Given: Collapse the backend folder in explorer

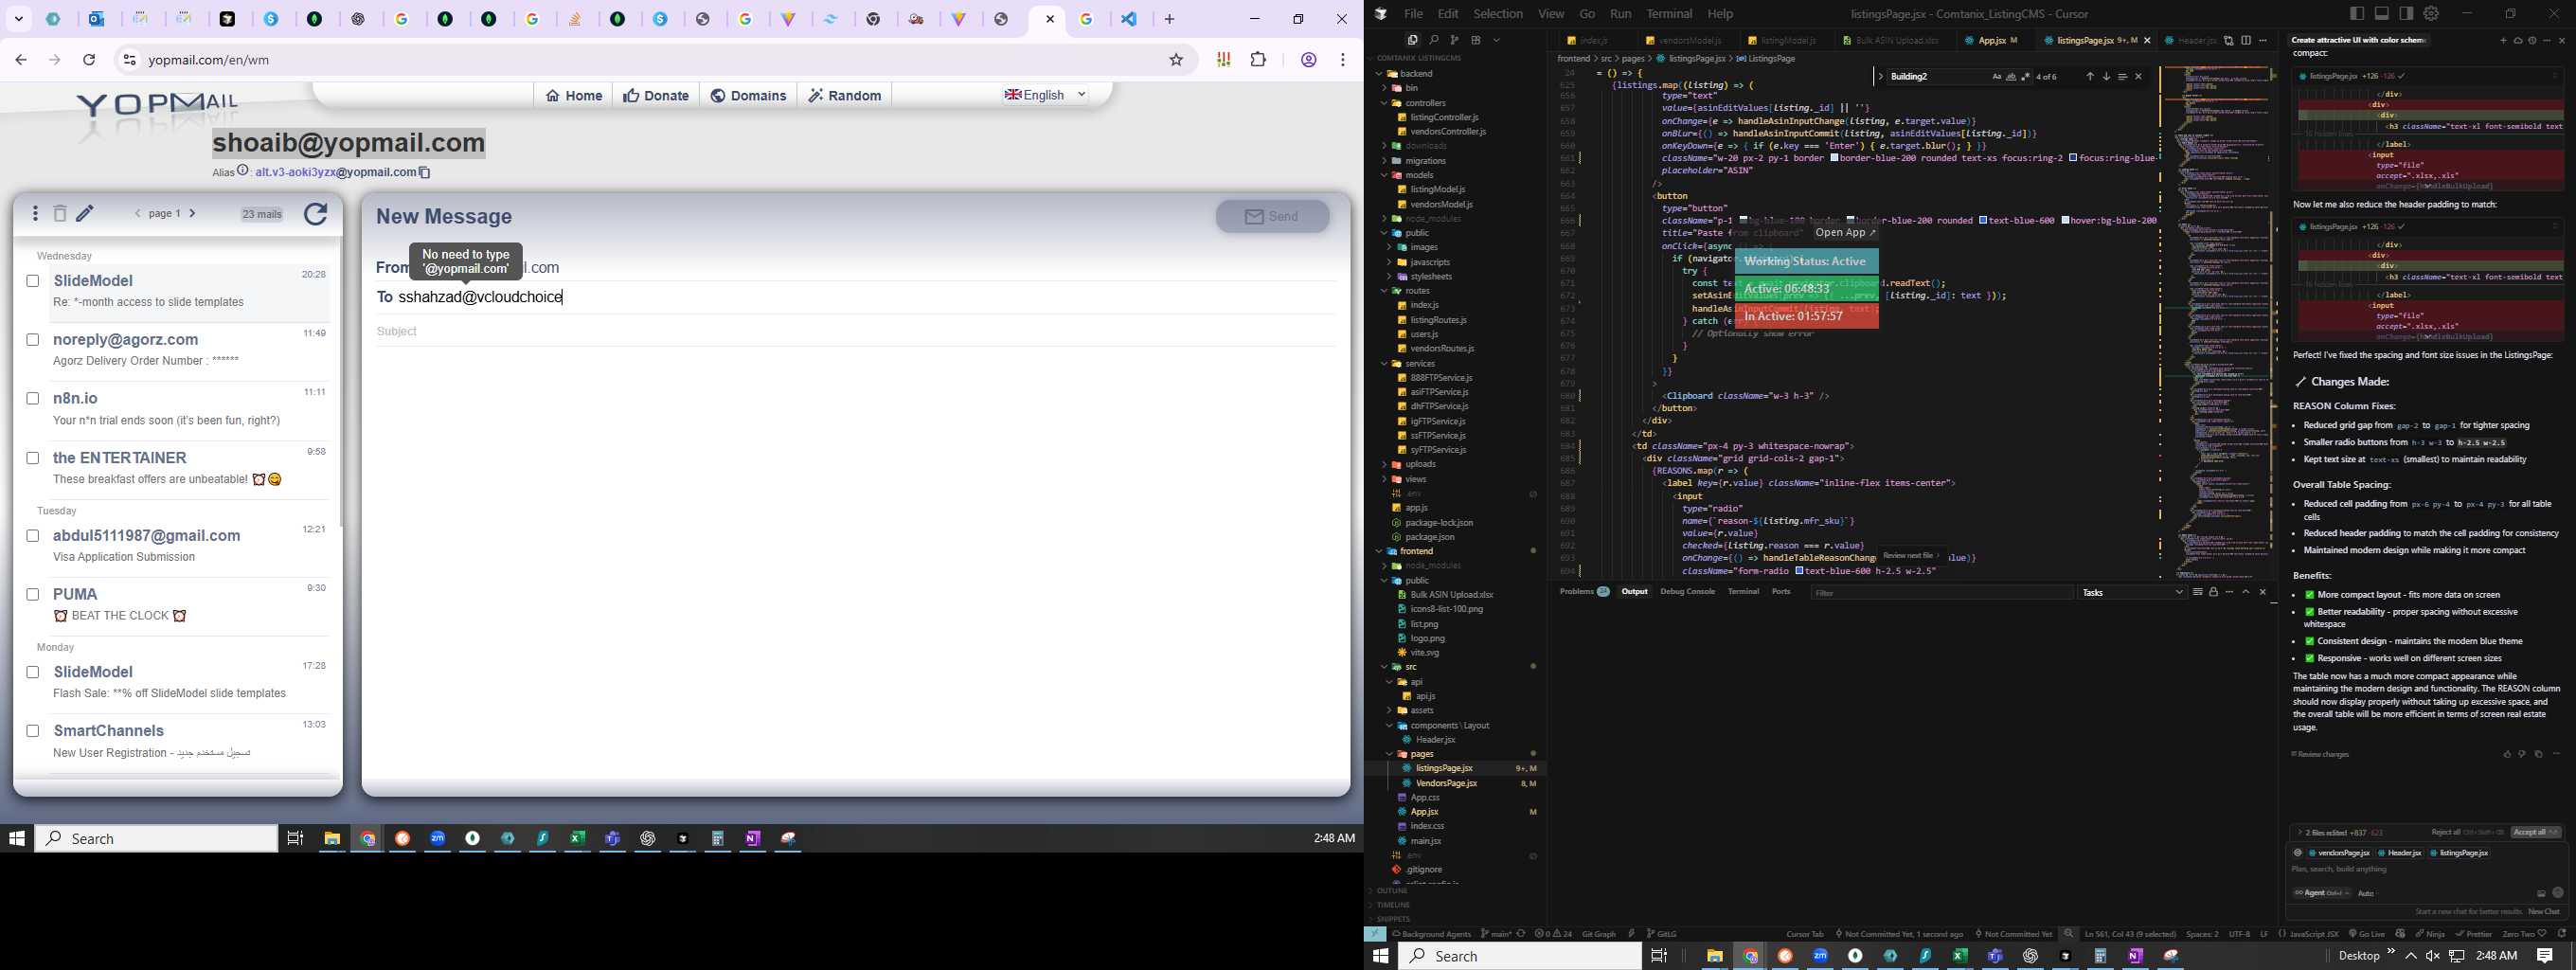Looking at the screenshot, I should (1381, 73).
